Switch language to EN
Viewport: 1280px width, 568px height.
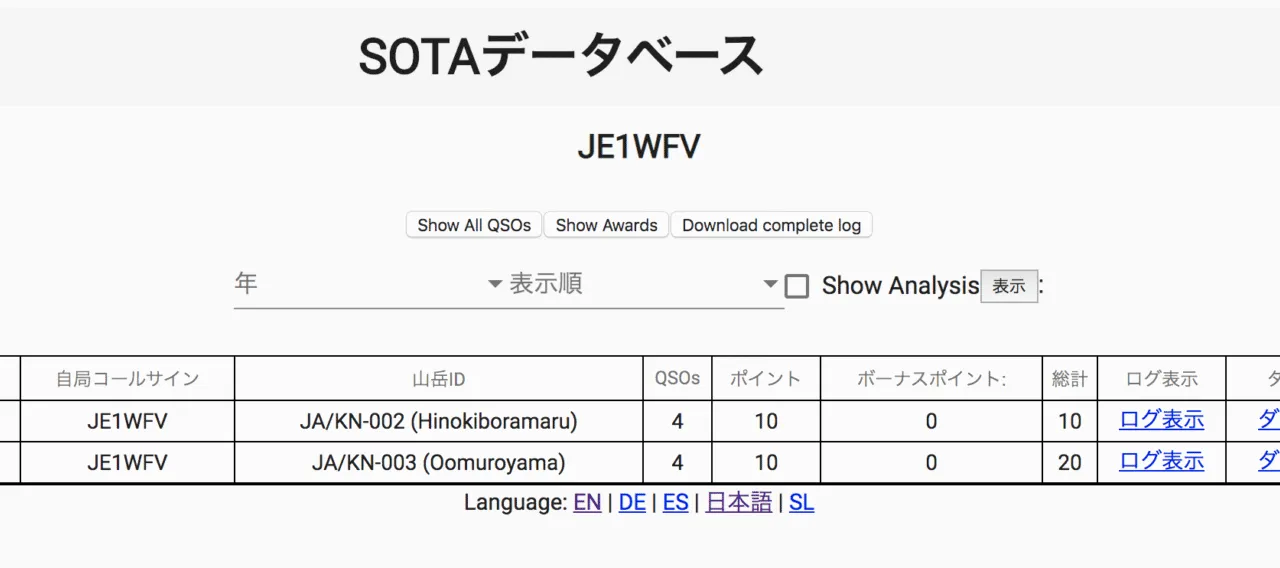pyautogui.click(x=587, y=502)
